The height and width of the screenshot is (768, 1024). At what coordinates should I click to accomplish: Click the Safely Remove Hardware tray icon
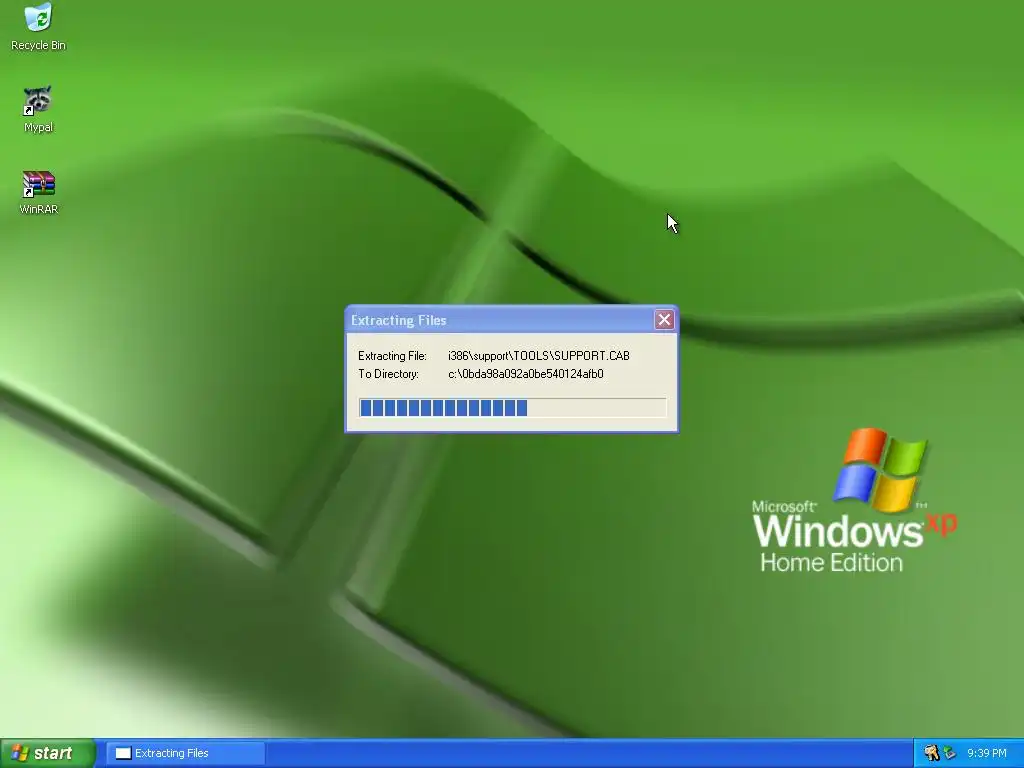click(949, 753)
